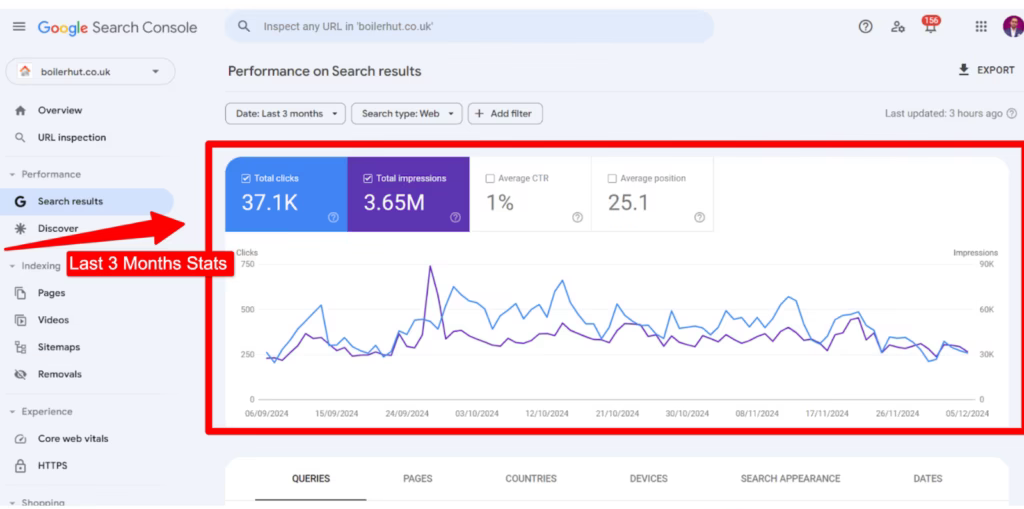1024x509 pixels.
Task: Click the Last updated: 3 hours ago text
Action: pos(944,114)
